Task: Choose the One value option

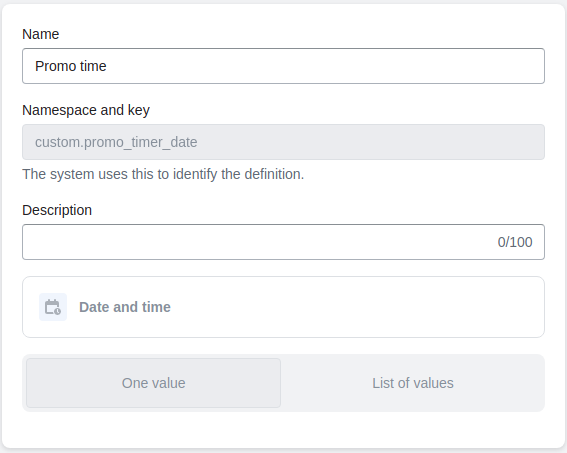Action: [x=153, y=383]
